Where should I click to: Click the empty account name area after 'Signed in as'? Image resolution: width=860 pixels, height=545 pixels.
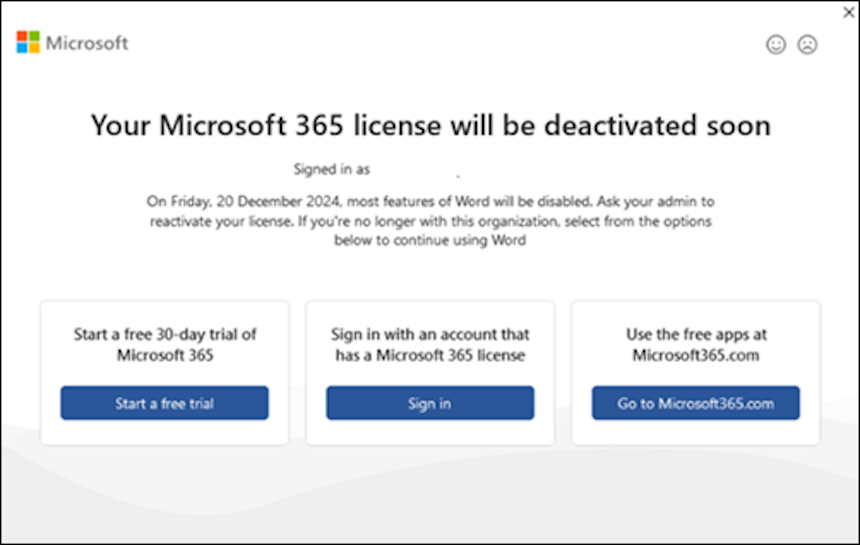coord(417,169)
